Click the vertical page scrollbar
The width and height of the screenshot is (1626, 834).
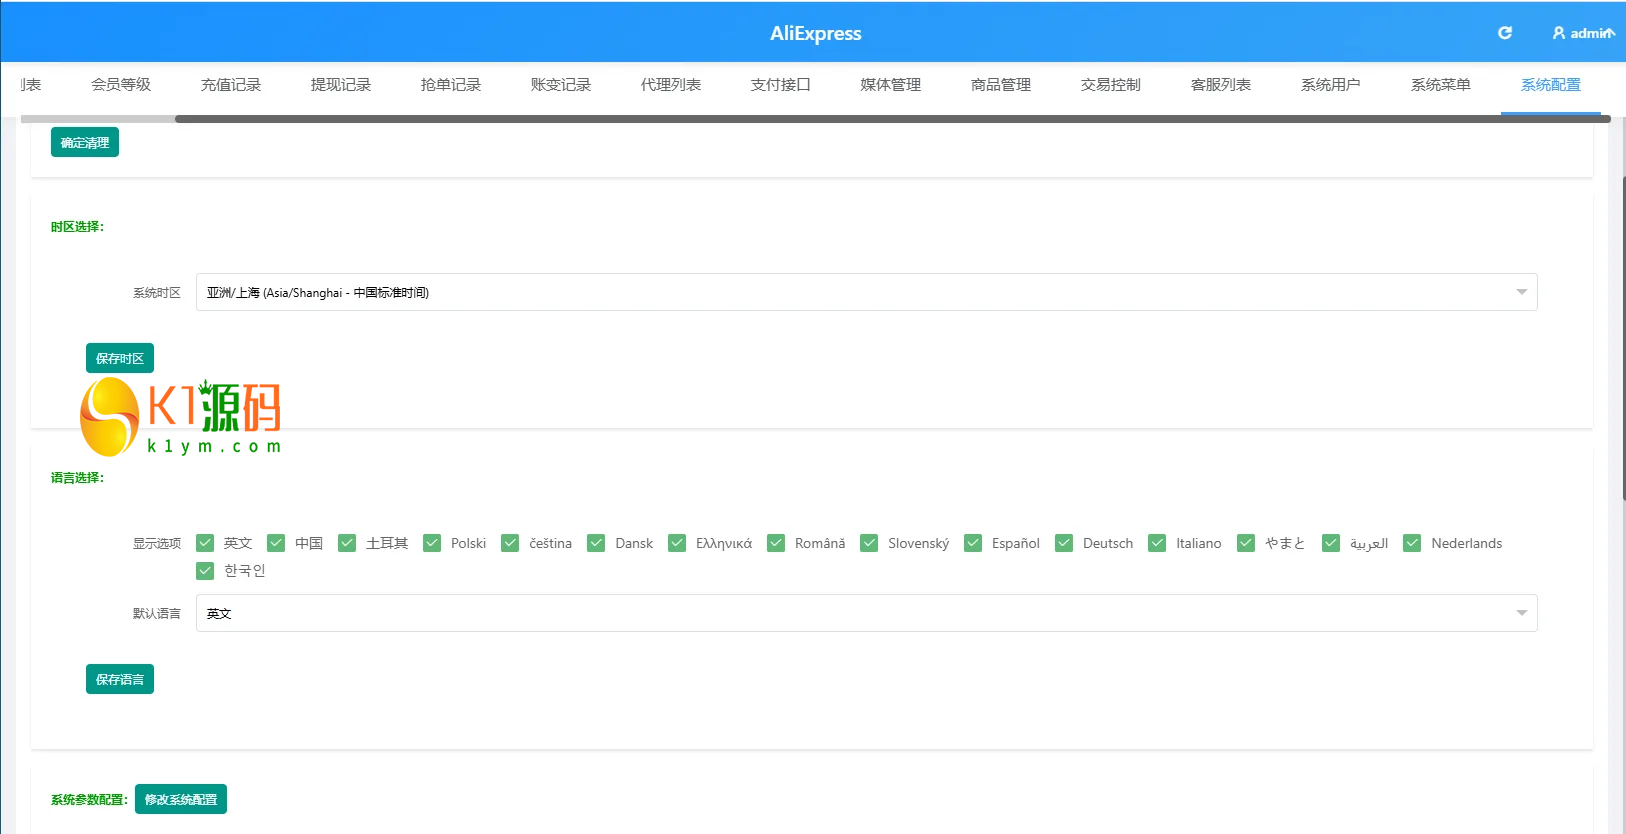point(1623,338)
